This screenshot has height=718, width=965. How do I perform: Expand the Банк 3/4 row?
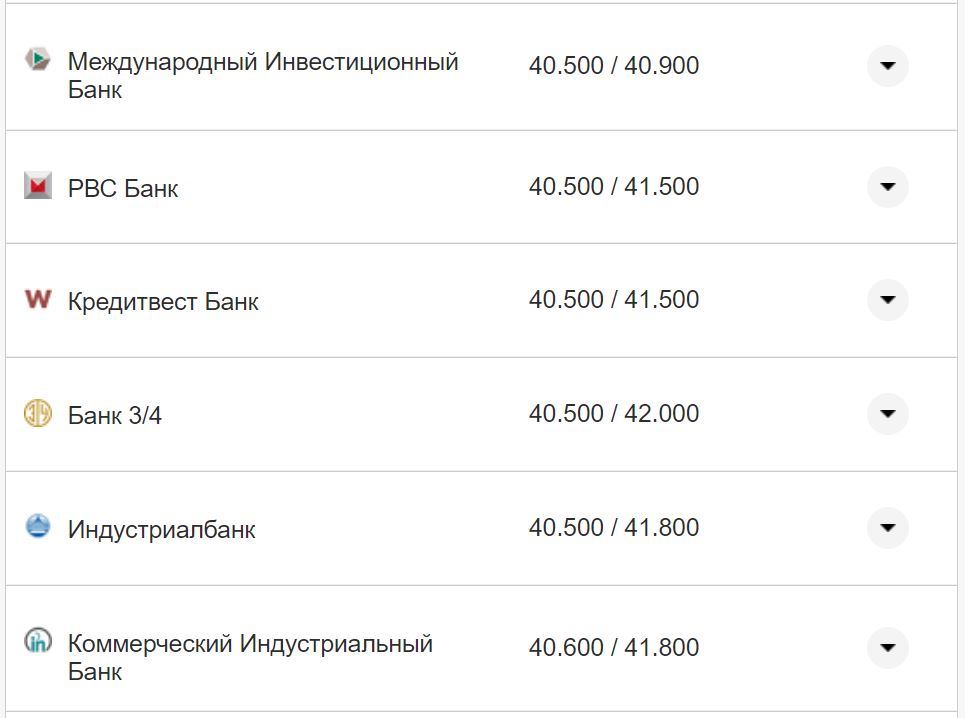pyautogui.click(x=887, y=414)
